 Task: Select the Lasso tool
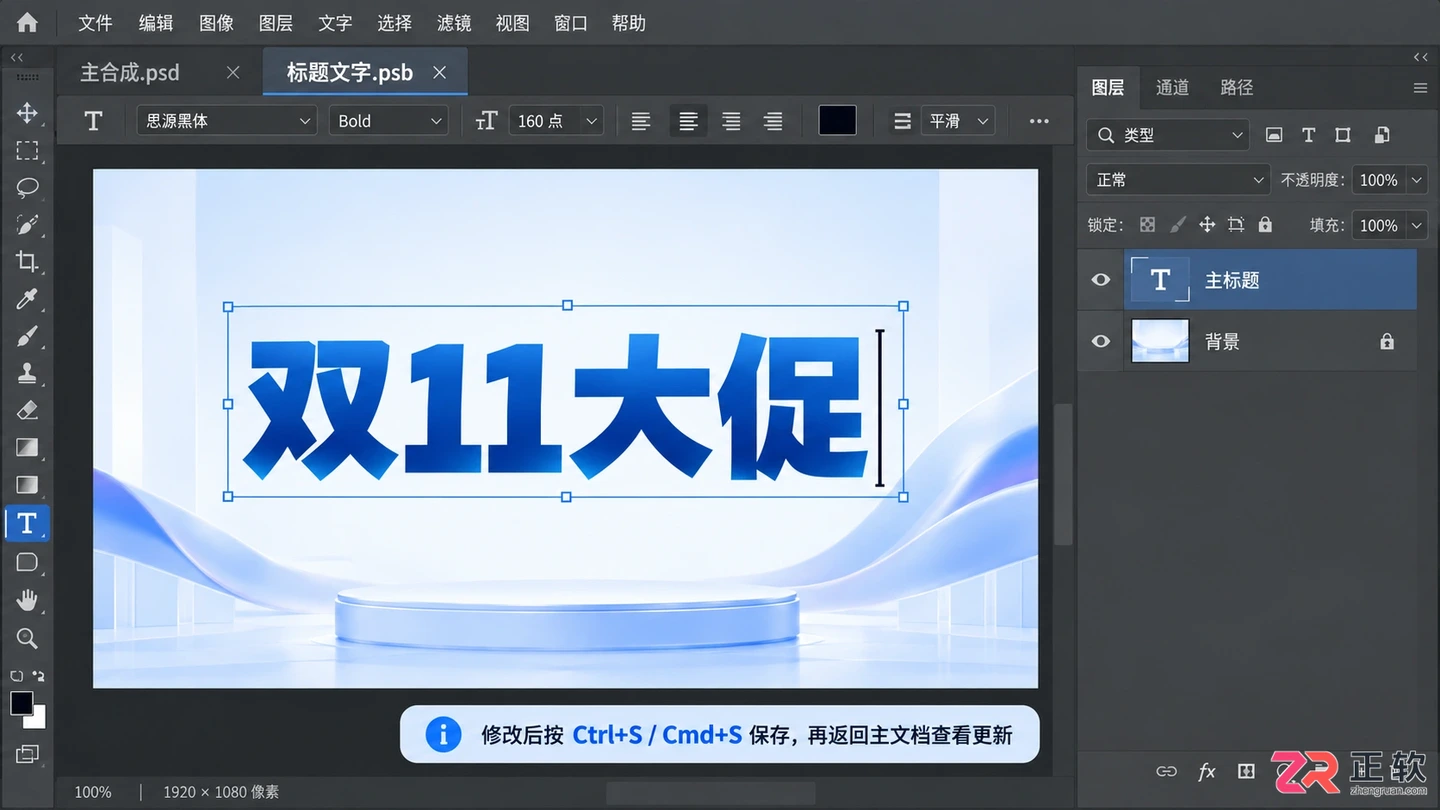[27, 187]
